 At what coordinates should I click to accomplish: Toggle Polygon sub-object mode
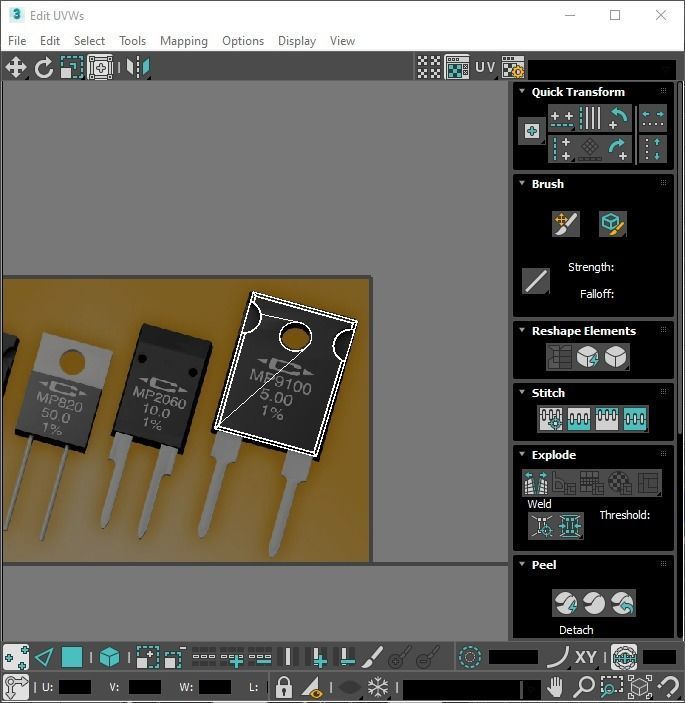coord(72,658)
